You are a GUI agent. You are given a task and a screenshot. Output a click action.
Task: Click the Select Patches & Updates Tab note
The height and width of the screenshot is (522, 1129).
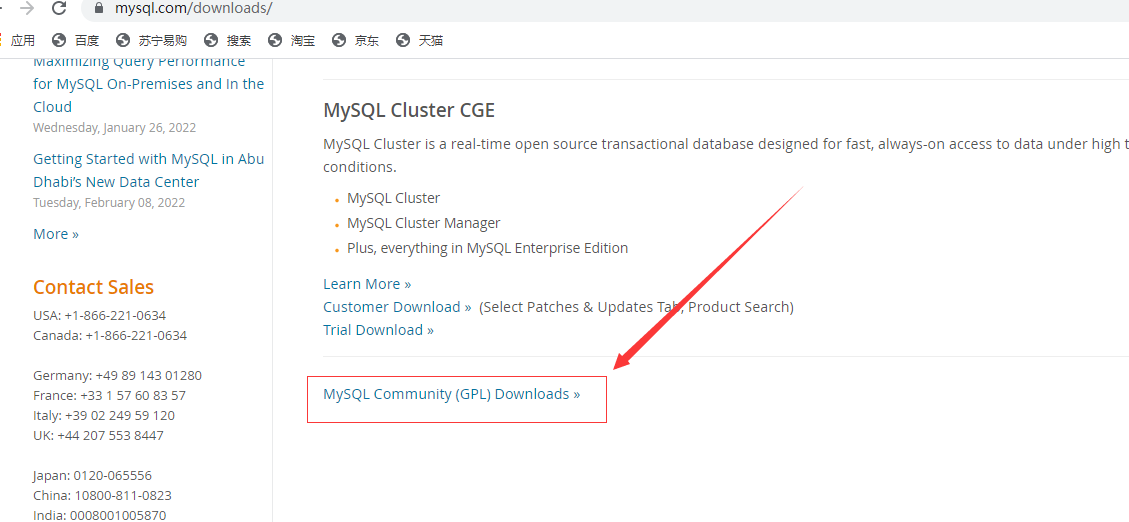coord(637,307)
